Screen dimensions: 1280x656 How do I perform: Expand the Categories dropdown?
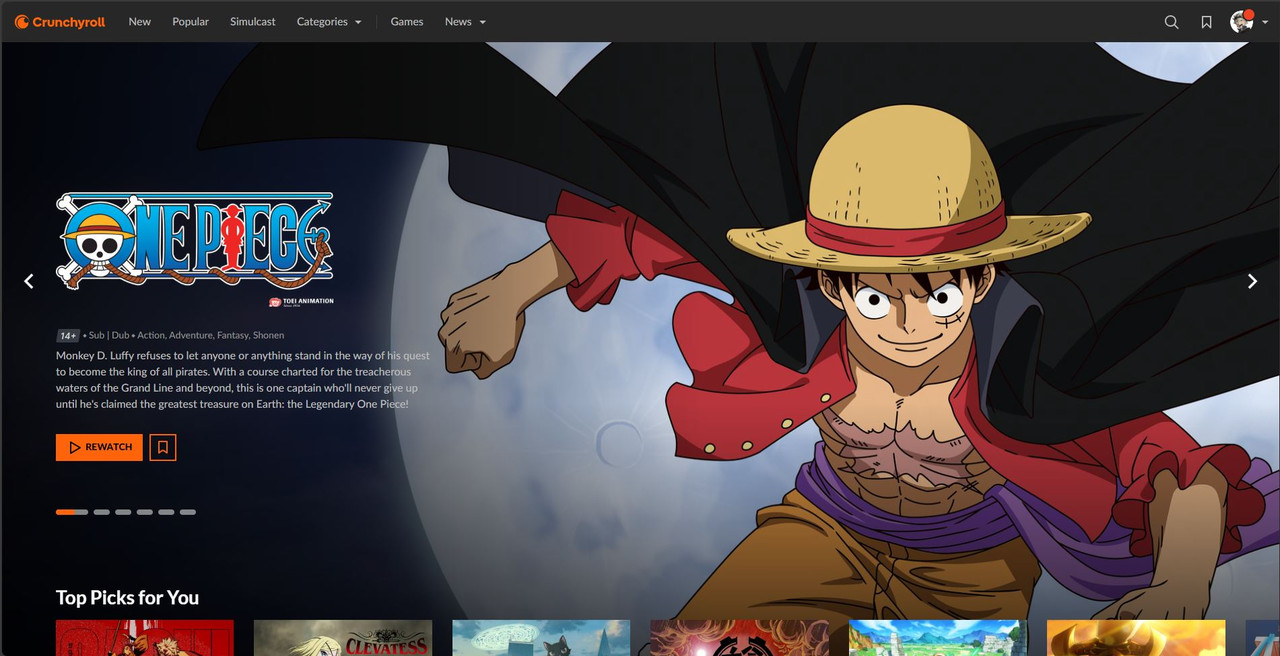329,21
